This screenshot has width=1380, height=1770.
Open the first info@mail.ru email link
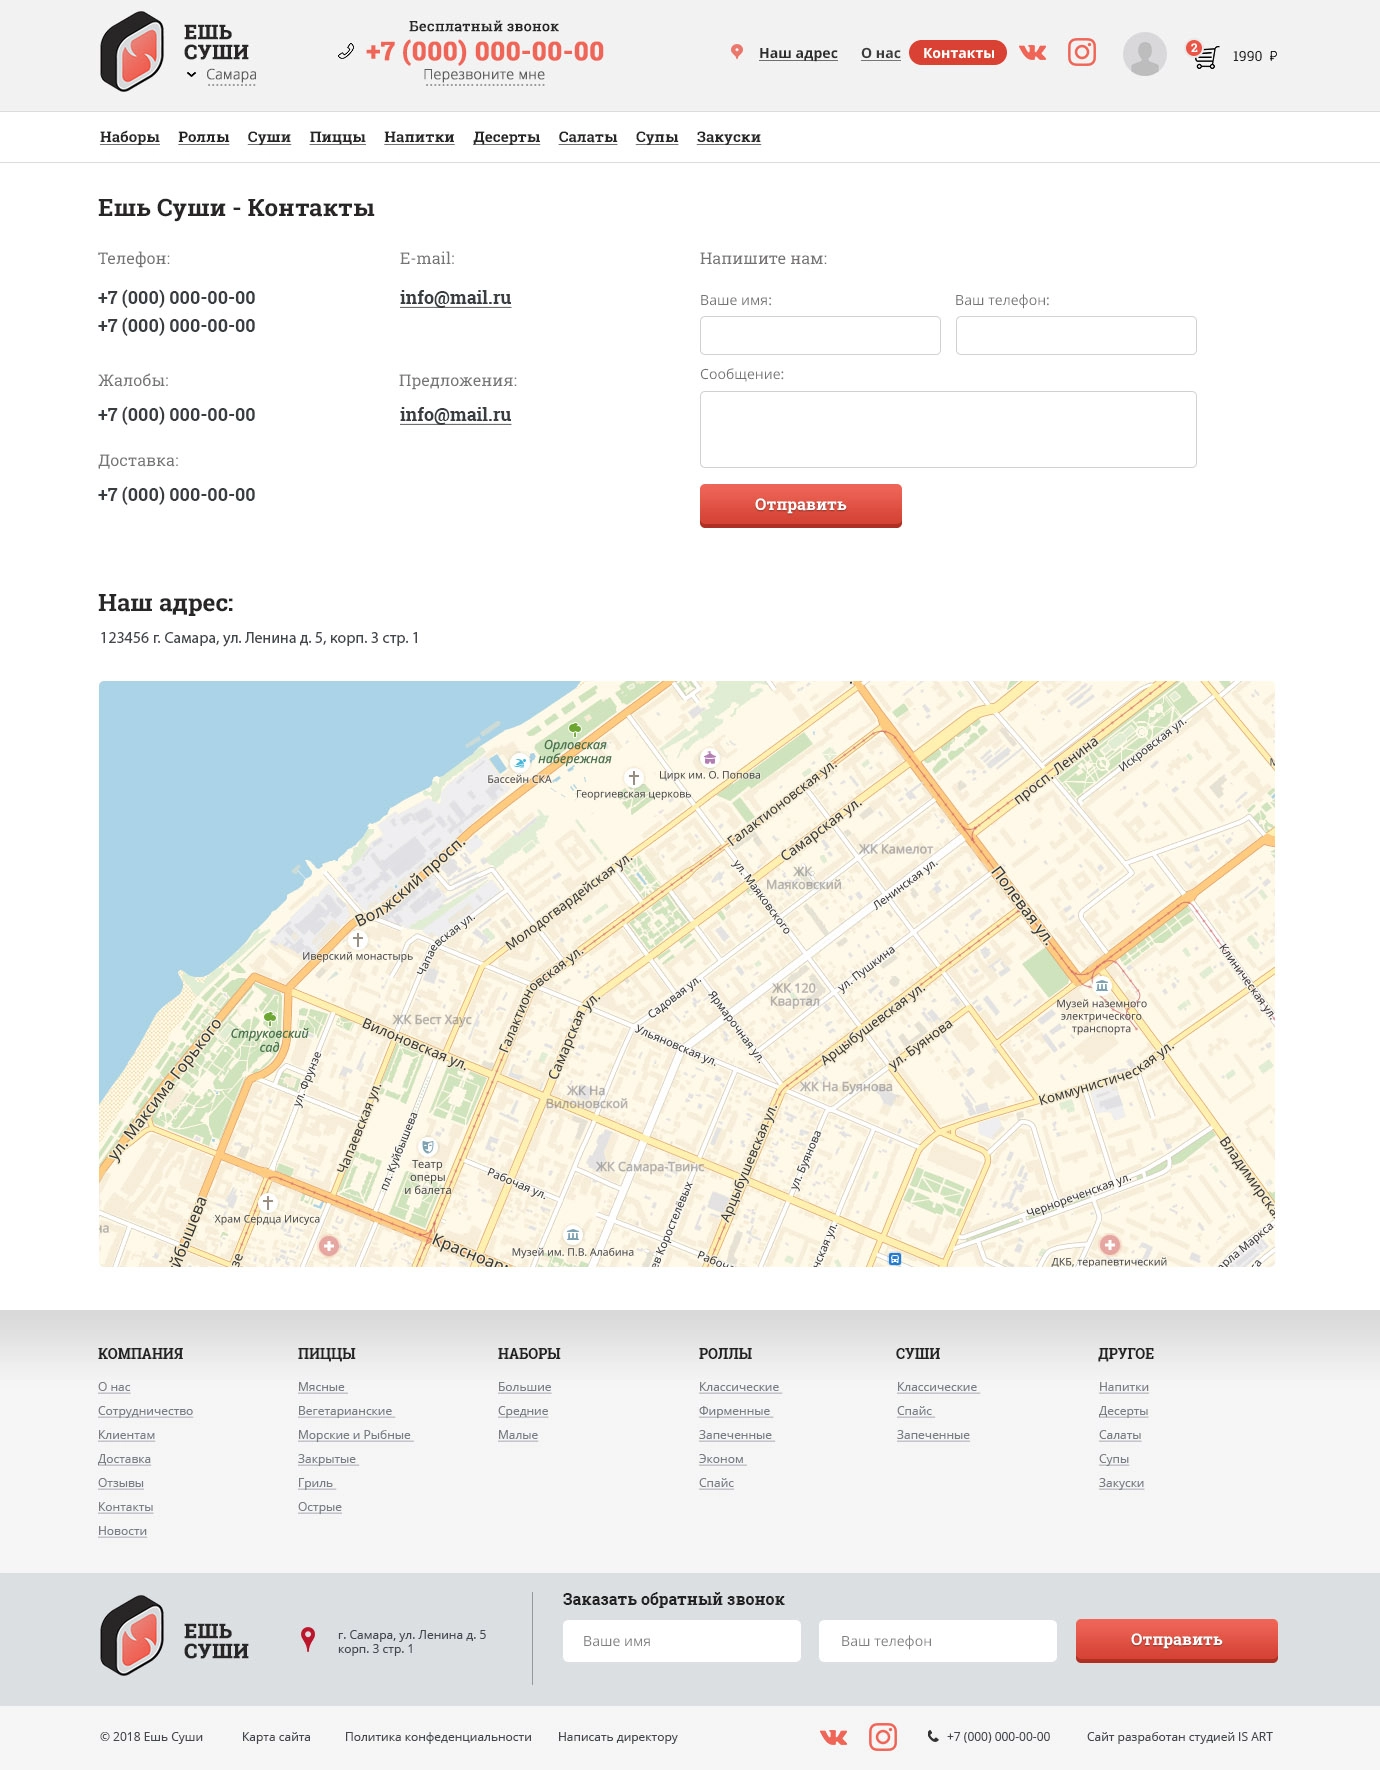[455, 298]
